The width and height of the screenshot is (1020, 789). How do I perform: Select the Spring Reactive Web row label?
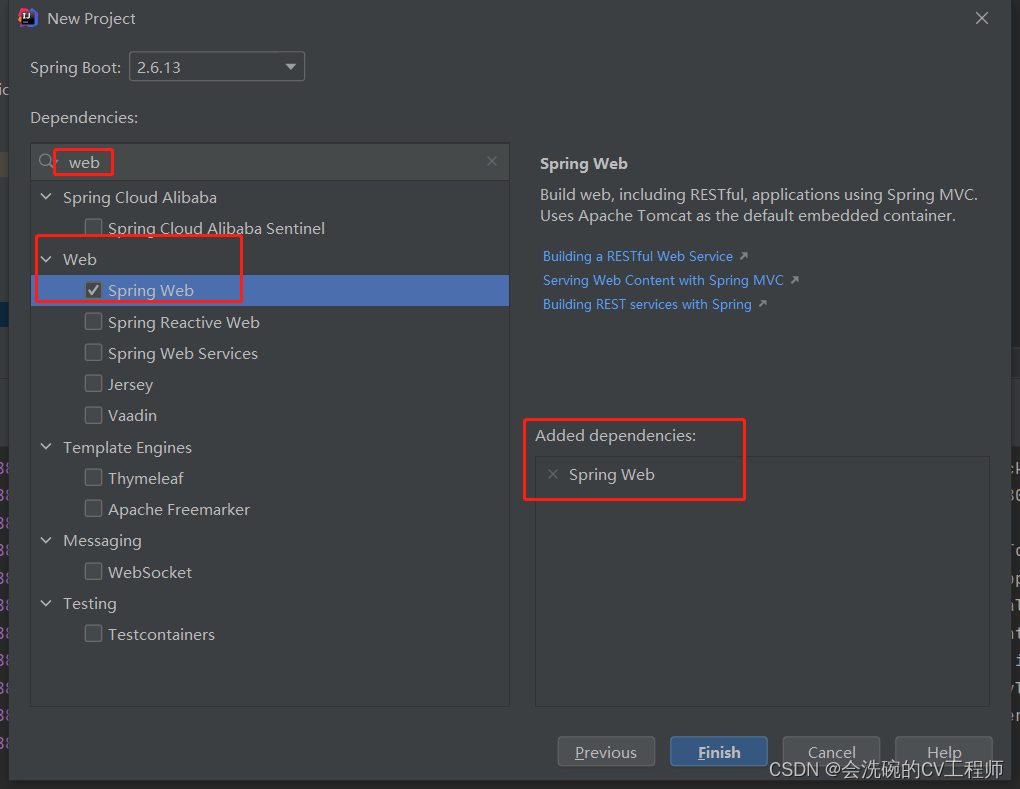pyautogui.click(x=183, y=322)
